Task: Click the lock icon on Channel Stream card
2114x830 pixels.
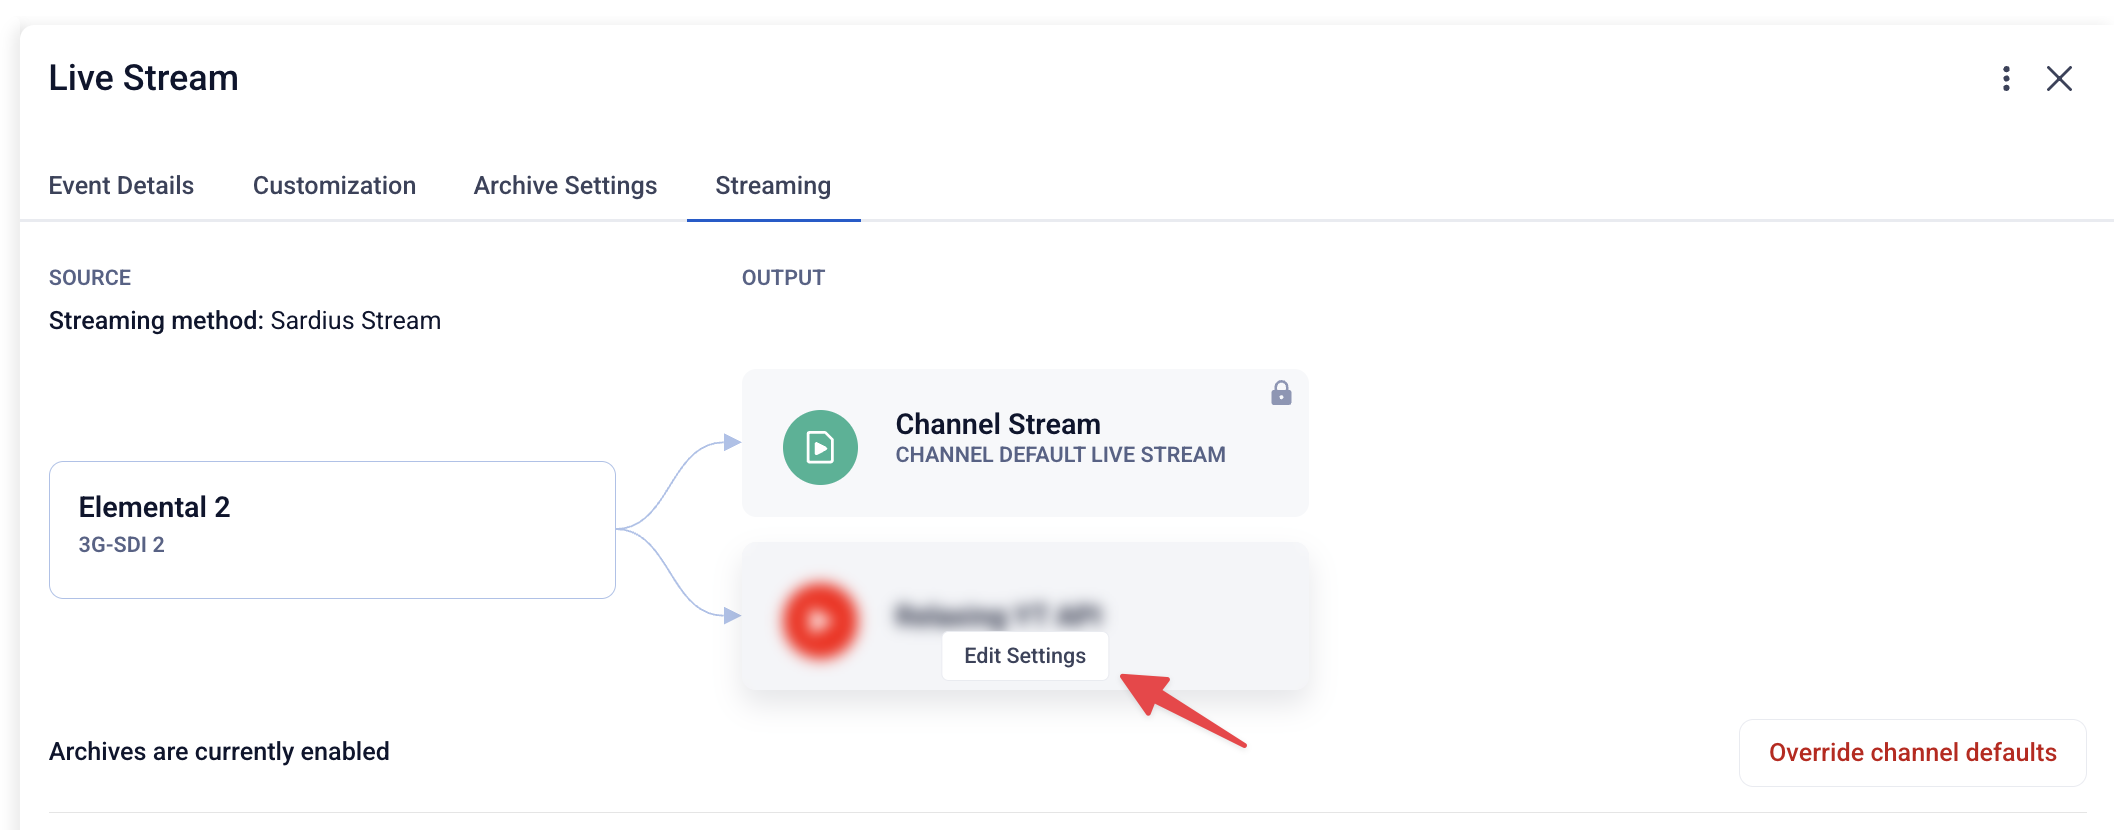Action: (1281, 393)
